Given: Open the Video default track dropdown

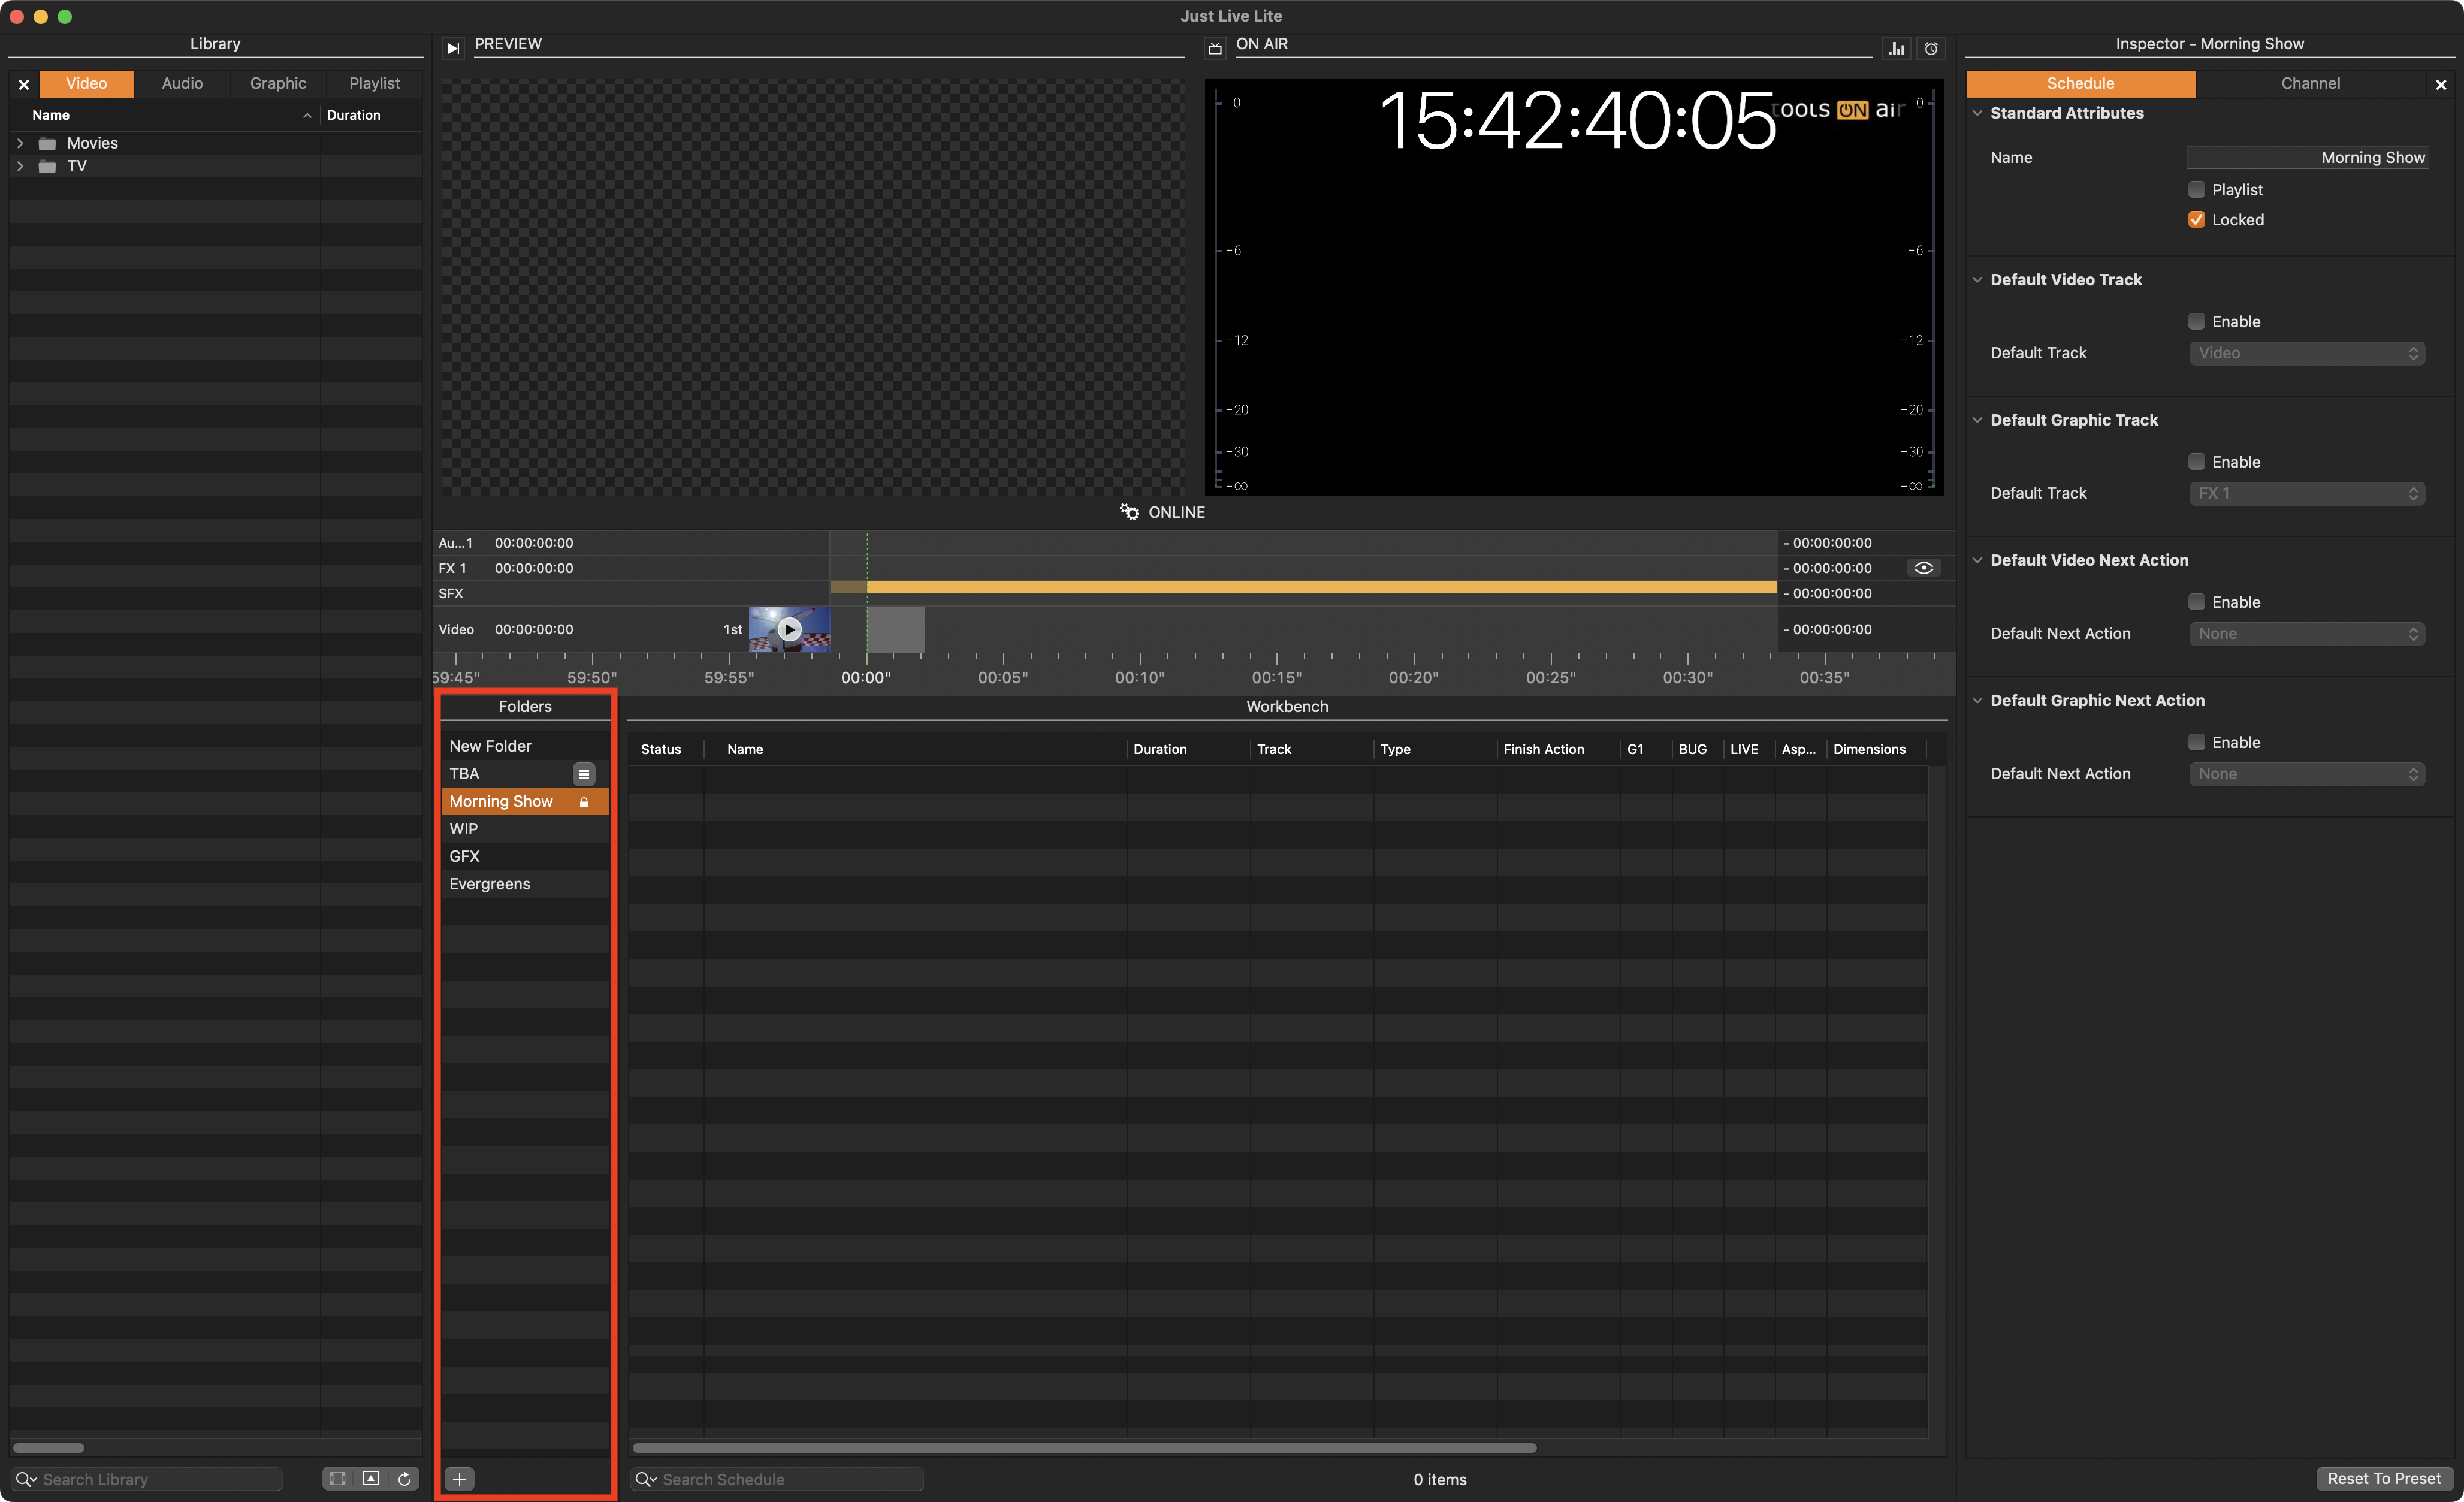Looking at the screenshot, I should point(2307,353).
